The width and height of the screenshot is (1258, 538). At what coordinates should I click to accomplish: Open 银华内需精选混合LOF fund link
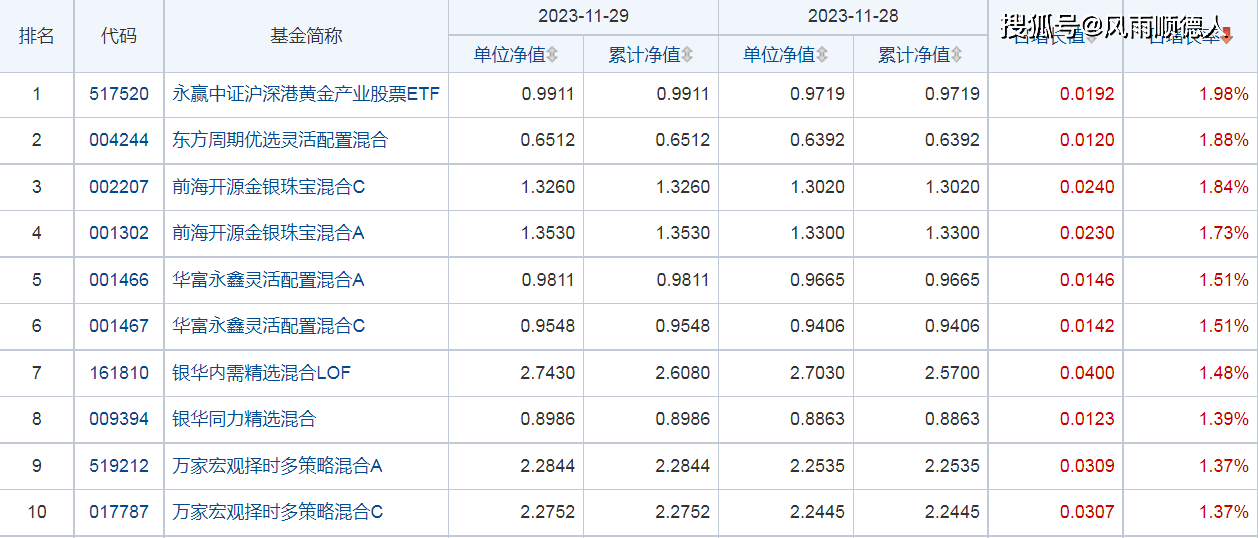[x=262, y=373]
